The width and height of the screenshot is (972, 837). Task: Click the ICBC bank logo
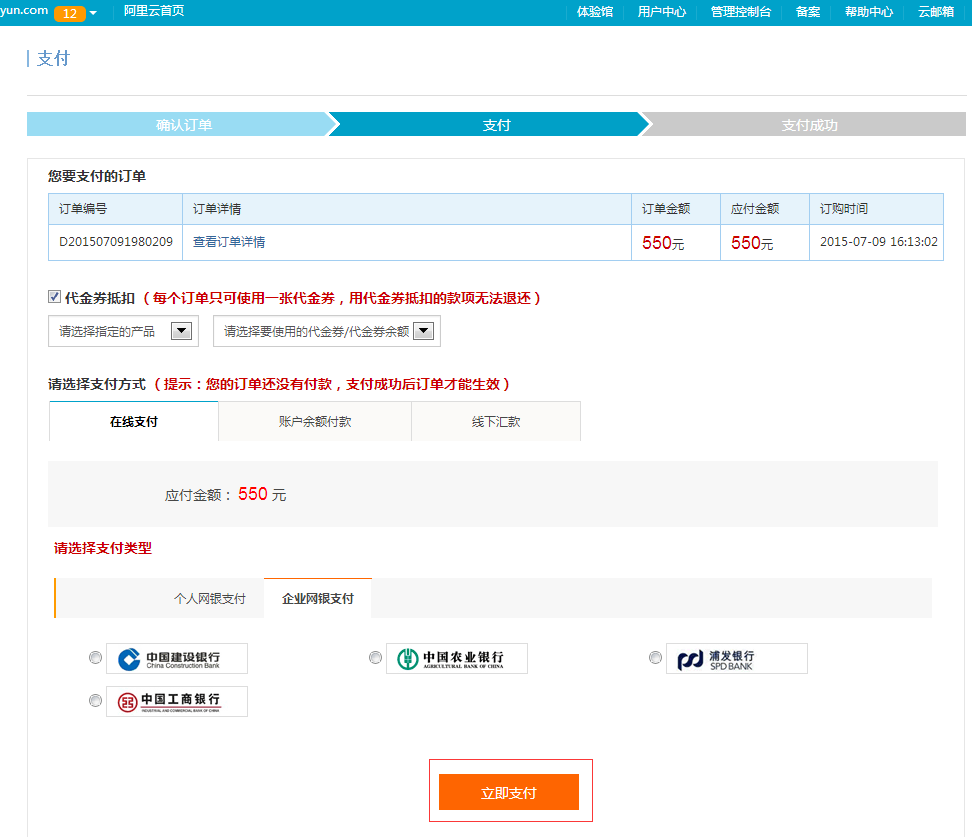[177, 701]
